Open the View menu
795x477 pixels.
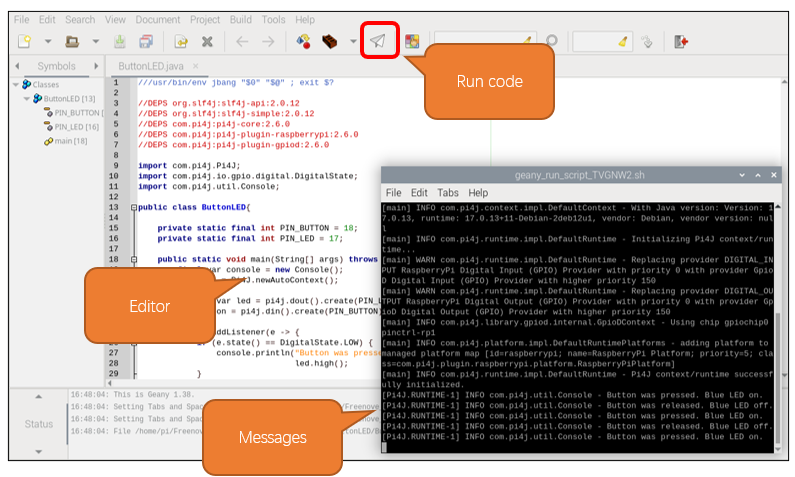115,19
